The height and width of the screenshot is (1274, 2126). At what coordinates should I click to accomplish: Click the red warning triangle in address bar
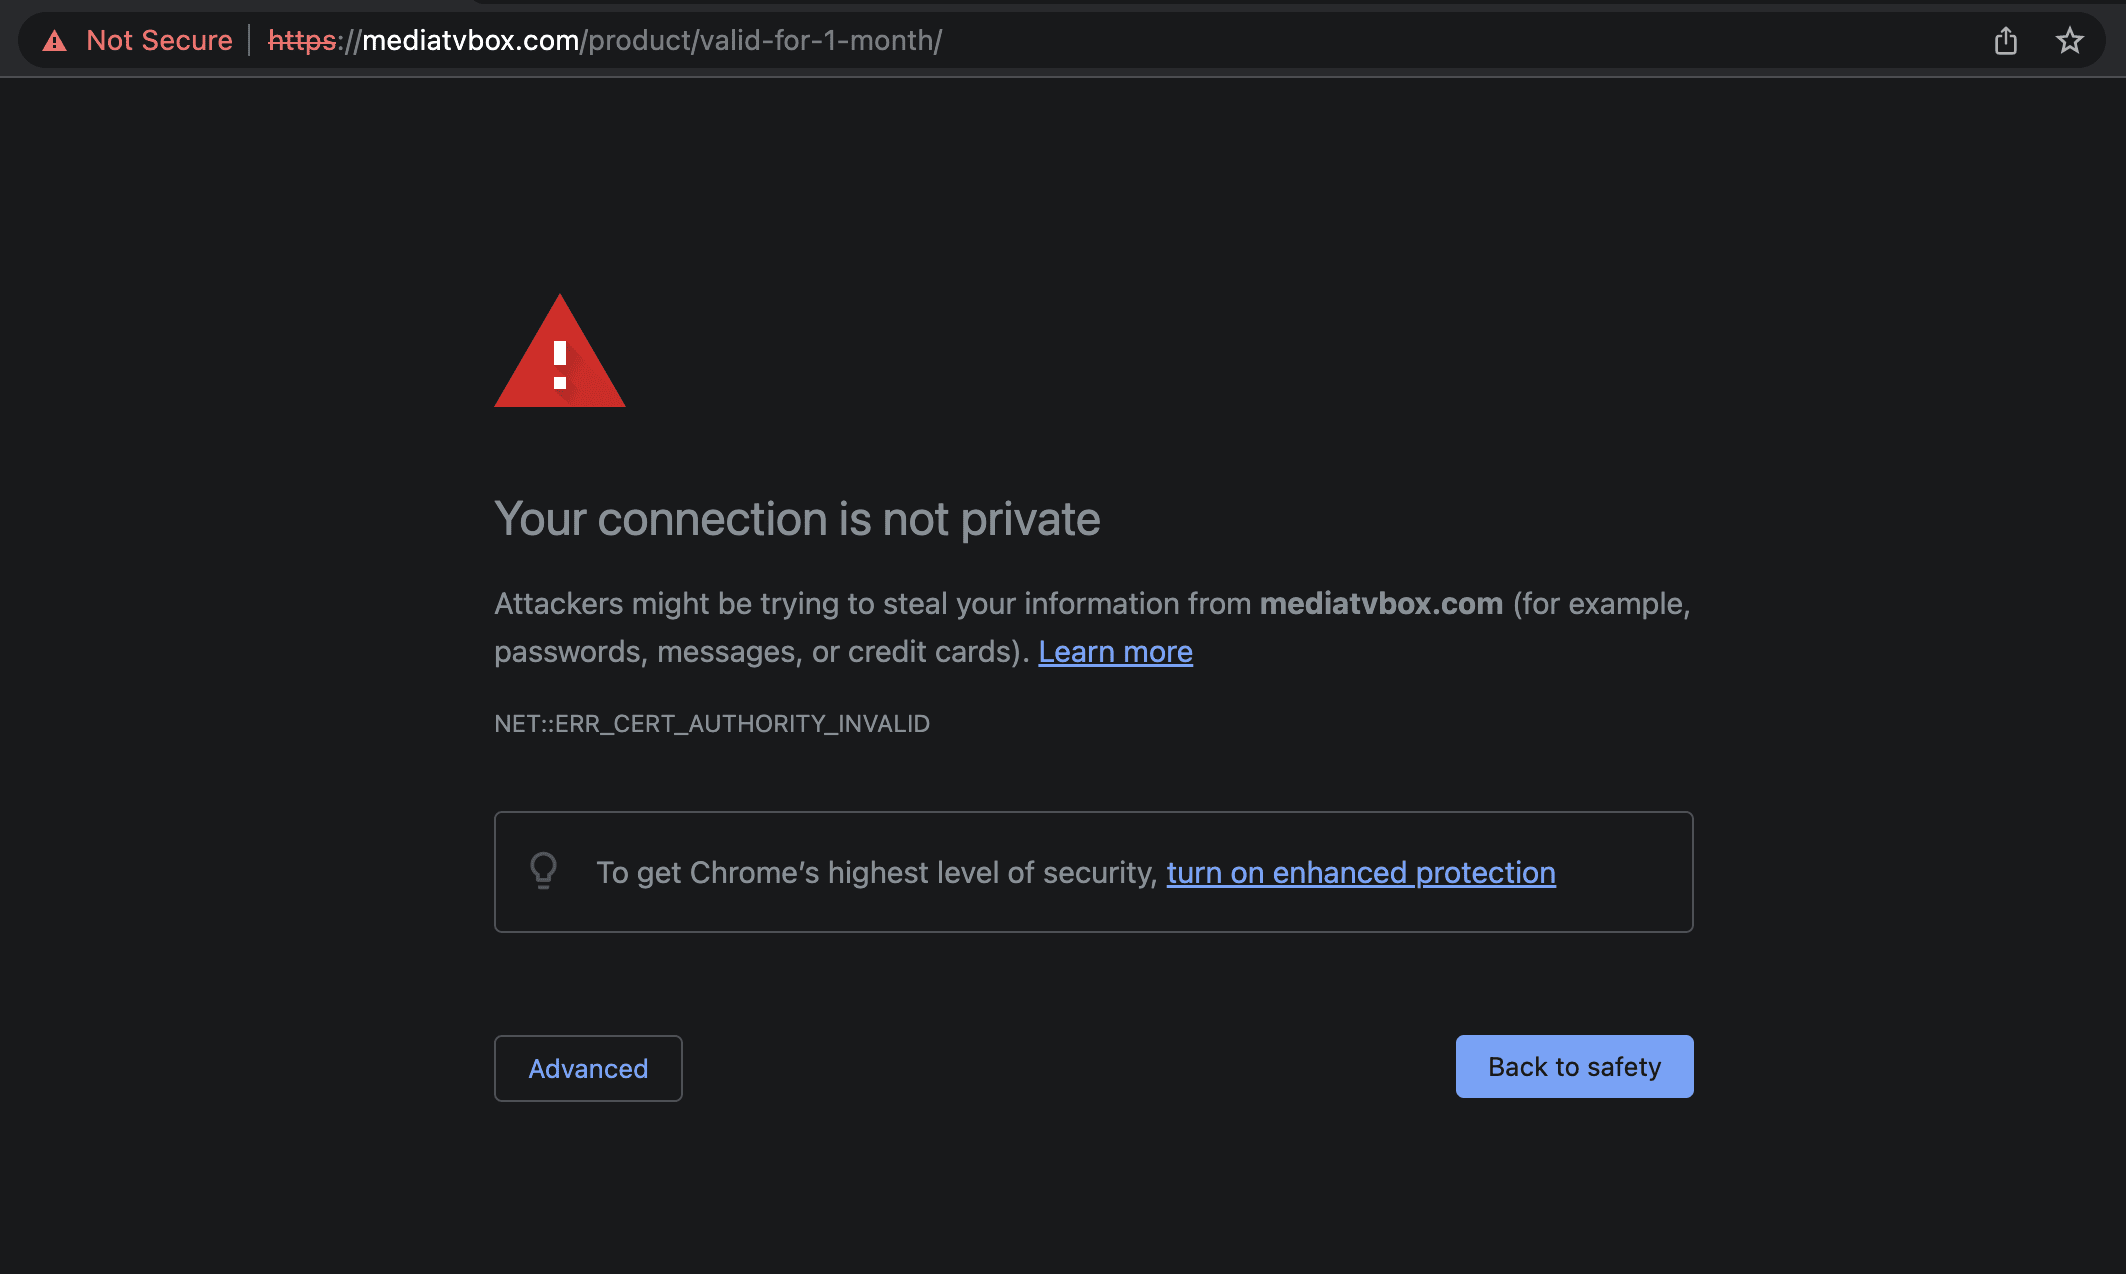[55, 41]
